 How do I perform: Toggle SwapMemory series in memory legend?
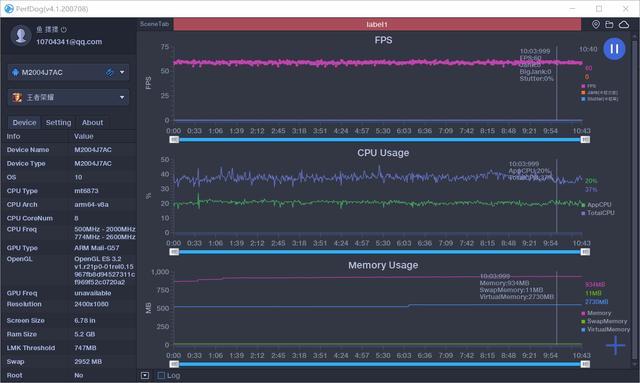pos(604,321)
